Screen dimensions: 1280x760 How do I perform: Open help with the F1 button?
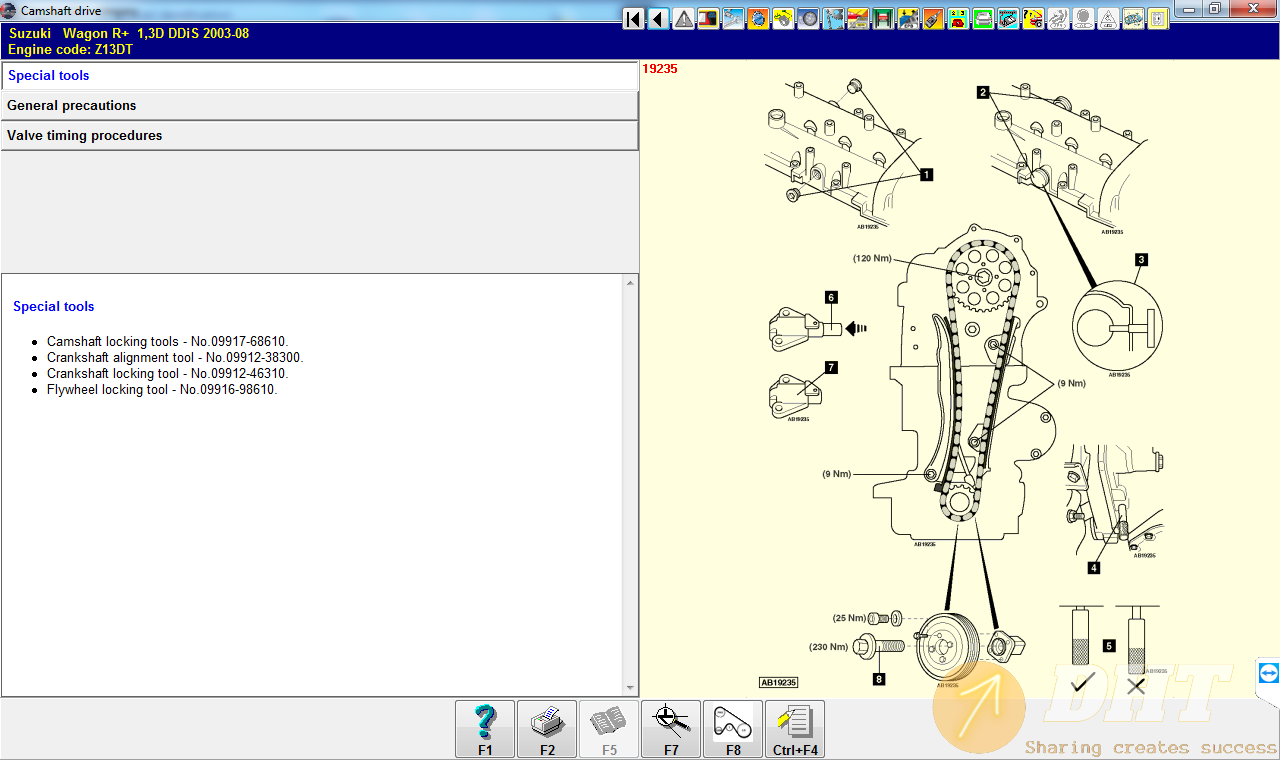[x=485, y=729]
